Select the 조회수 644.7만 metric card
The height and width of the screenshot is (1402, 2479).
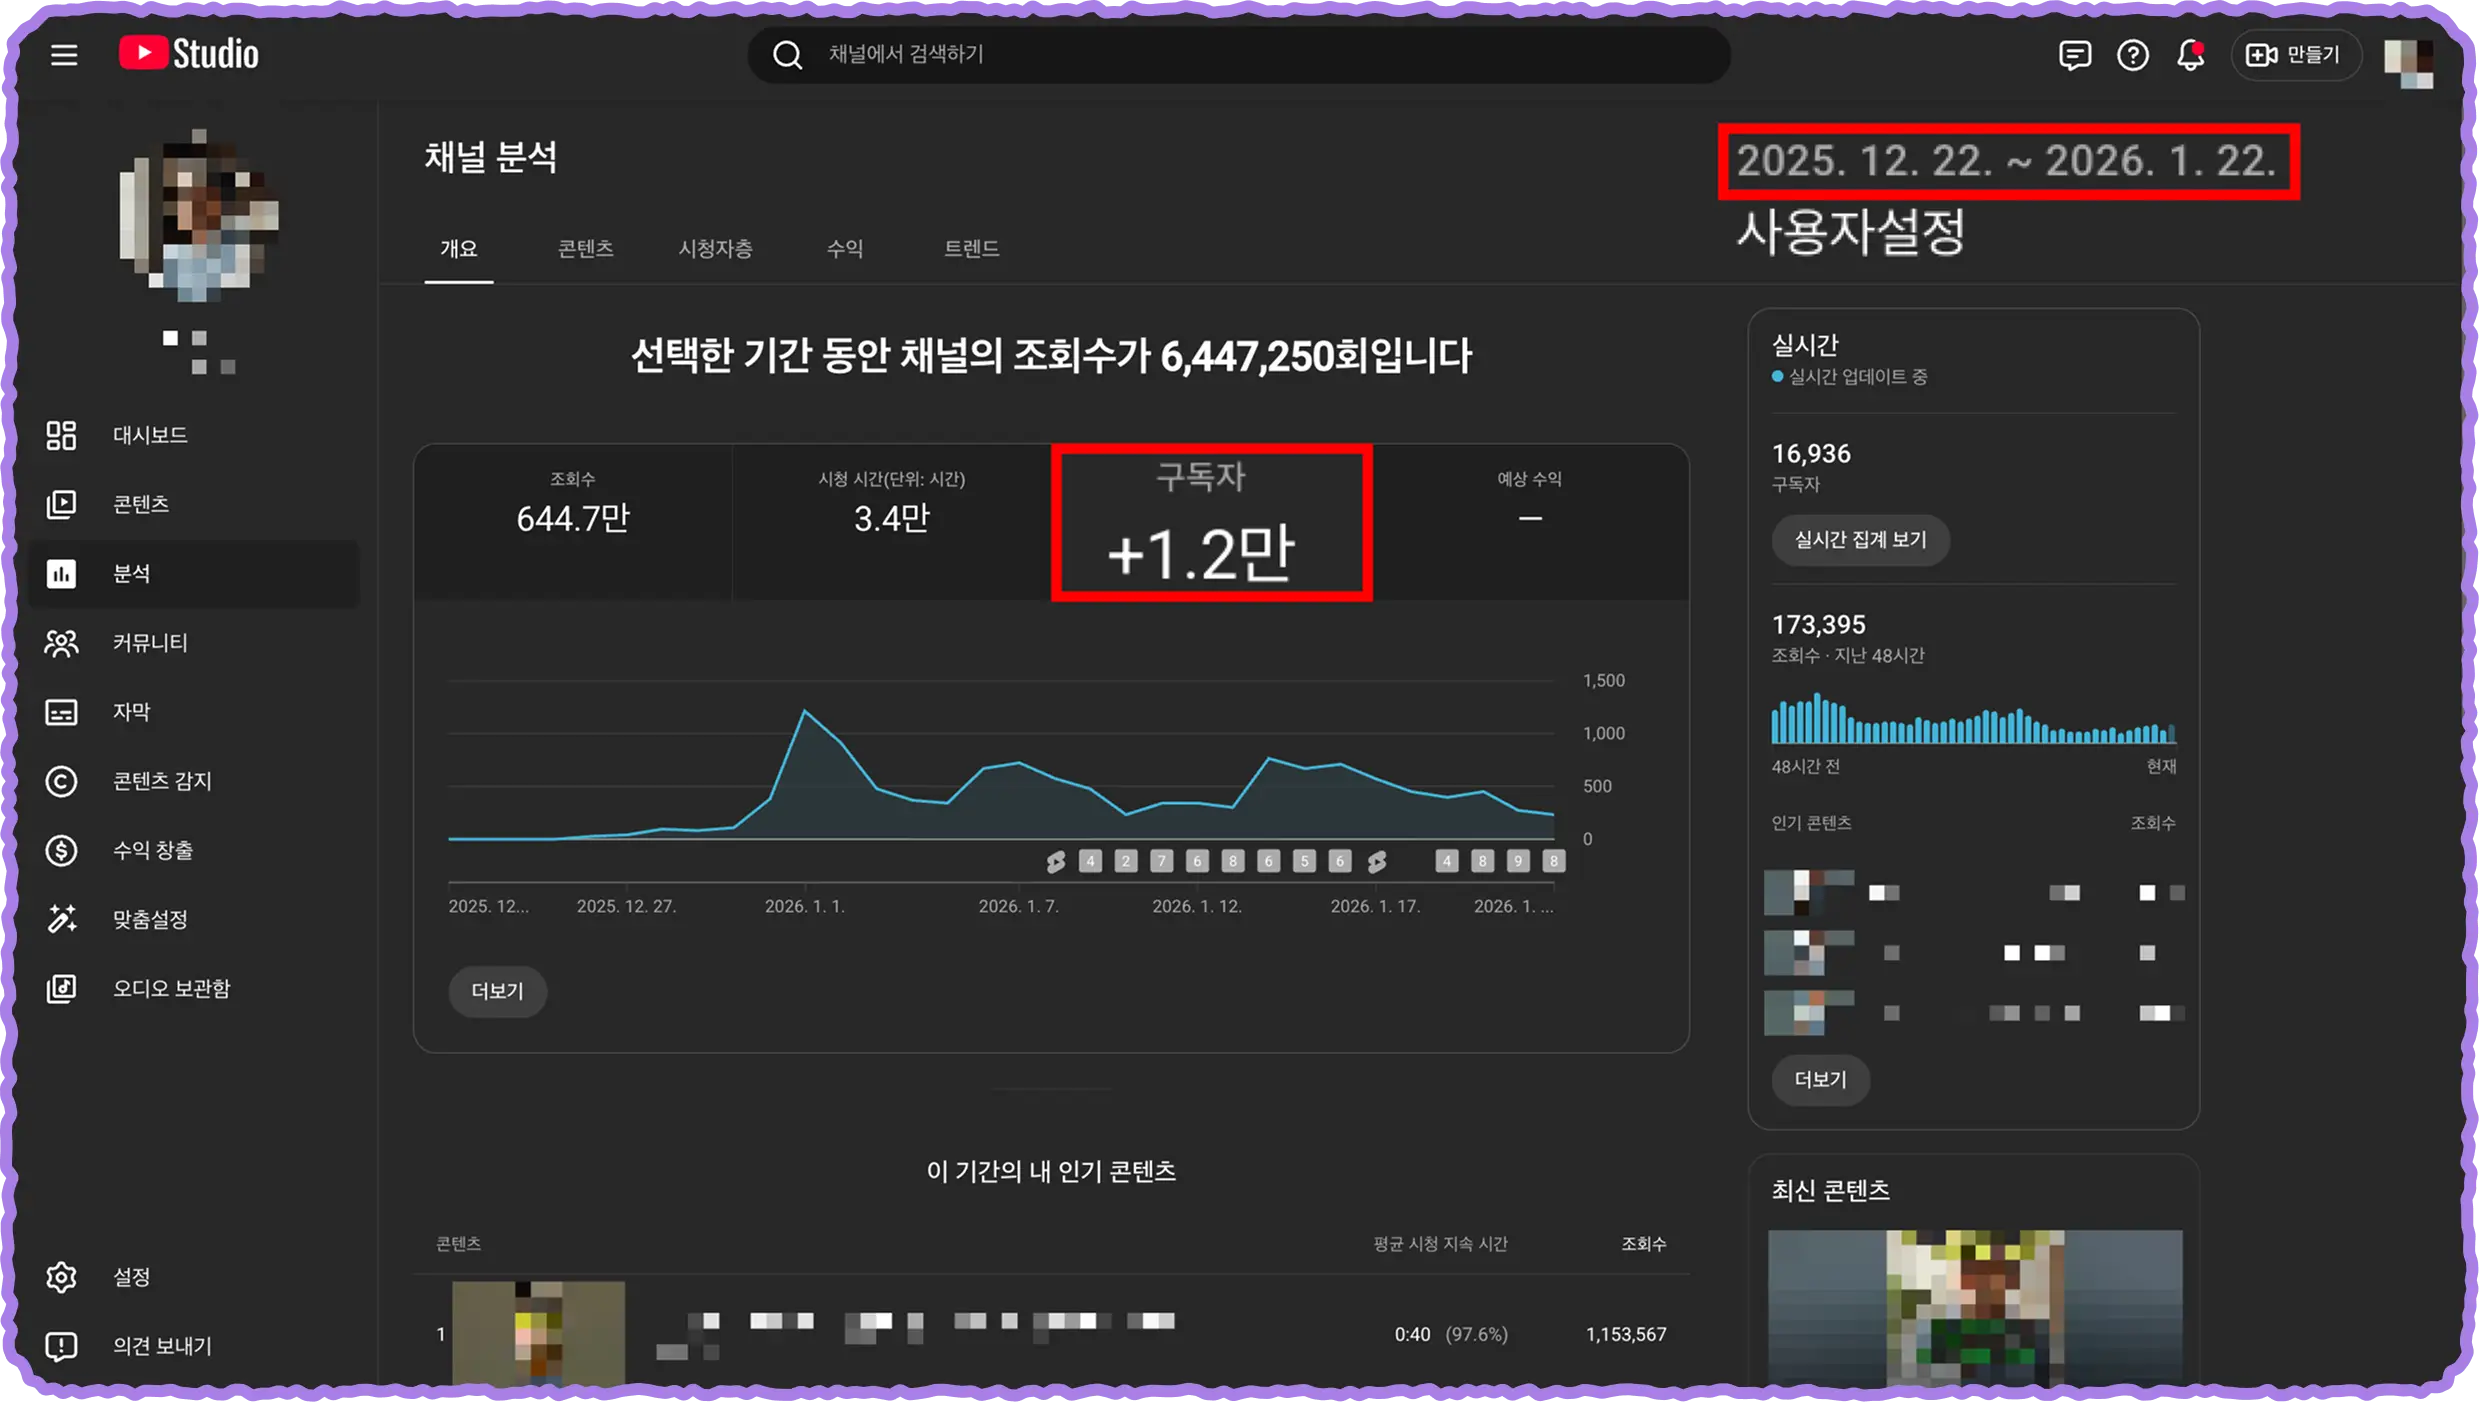click(x=573, y=522)
